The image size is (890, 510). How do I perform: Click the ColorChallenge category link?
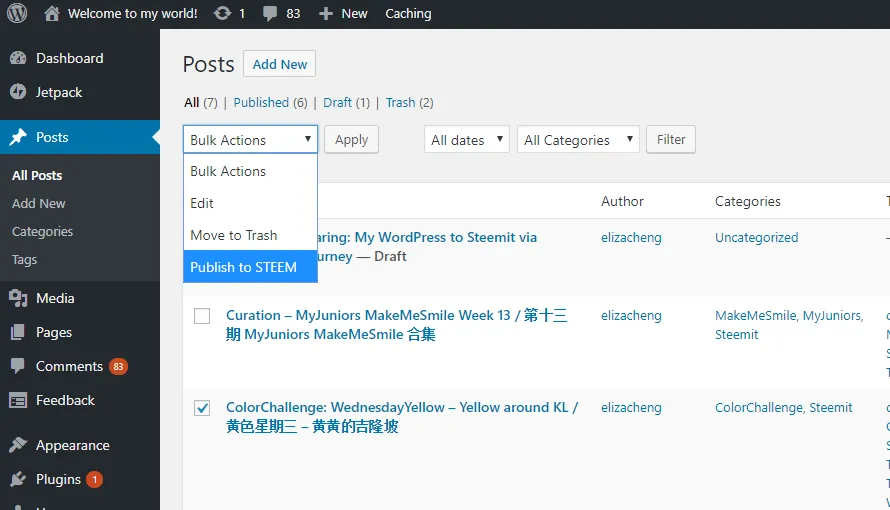point(759,408)
